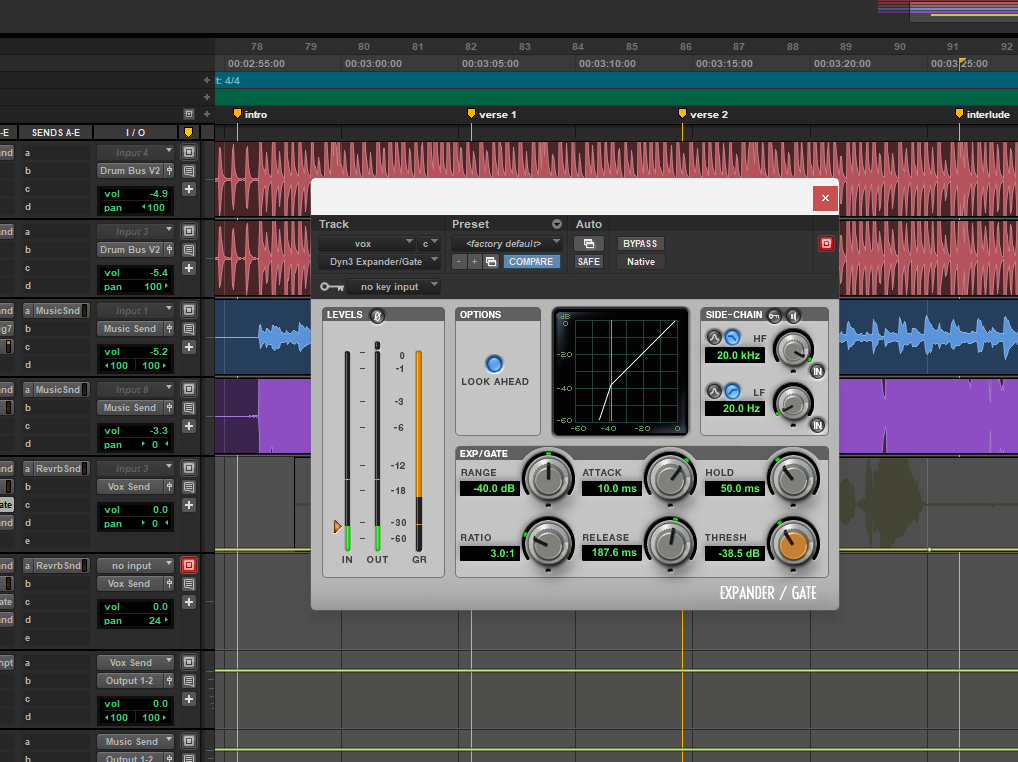This screenshot has height=762, width=1018.
Task: Enable the LOOK AHEAD option
Action: [x=494, y=363]
